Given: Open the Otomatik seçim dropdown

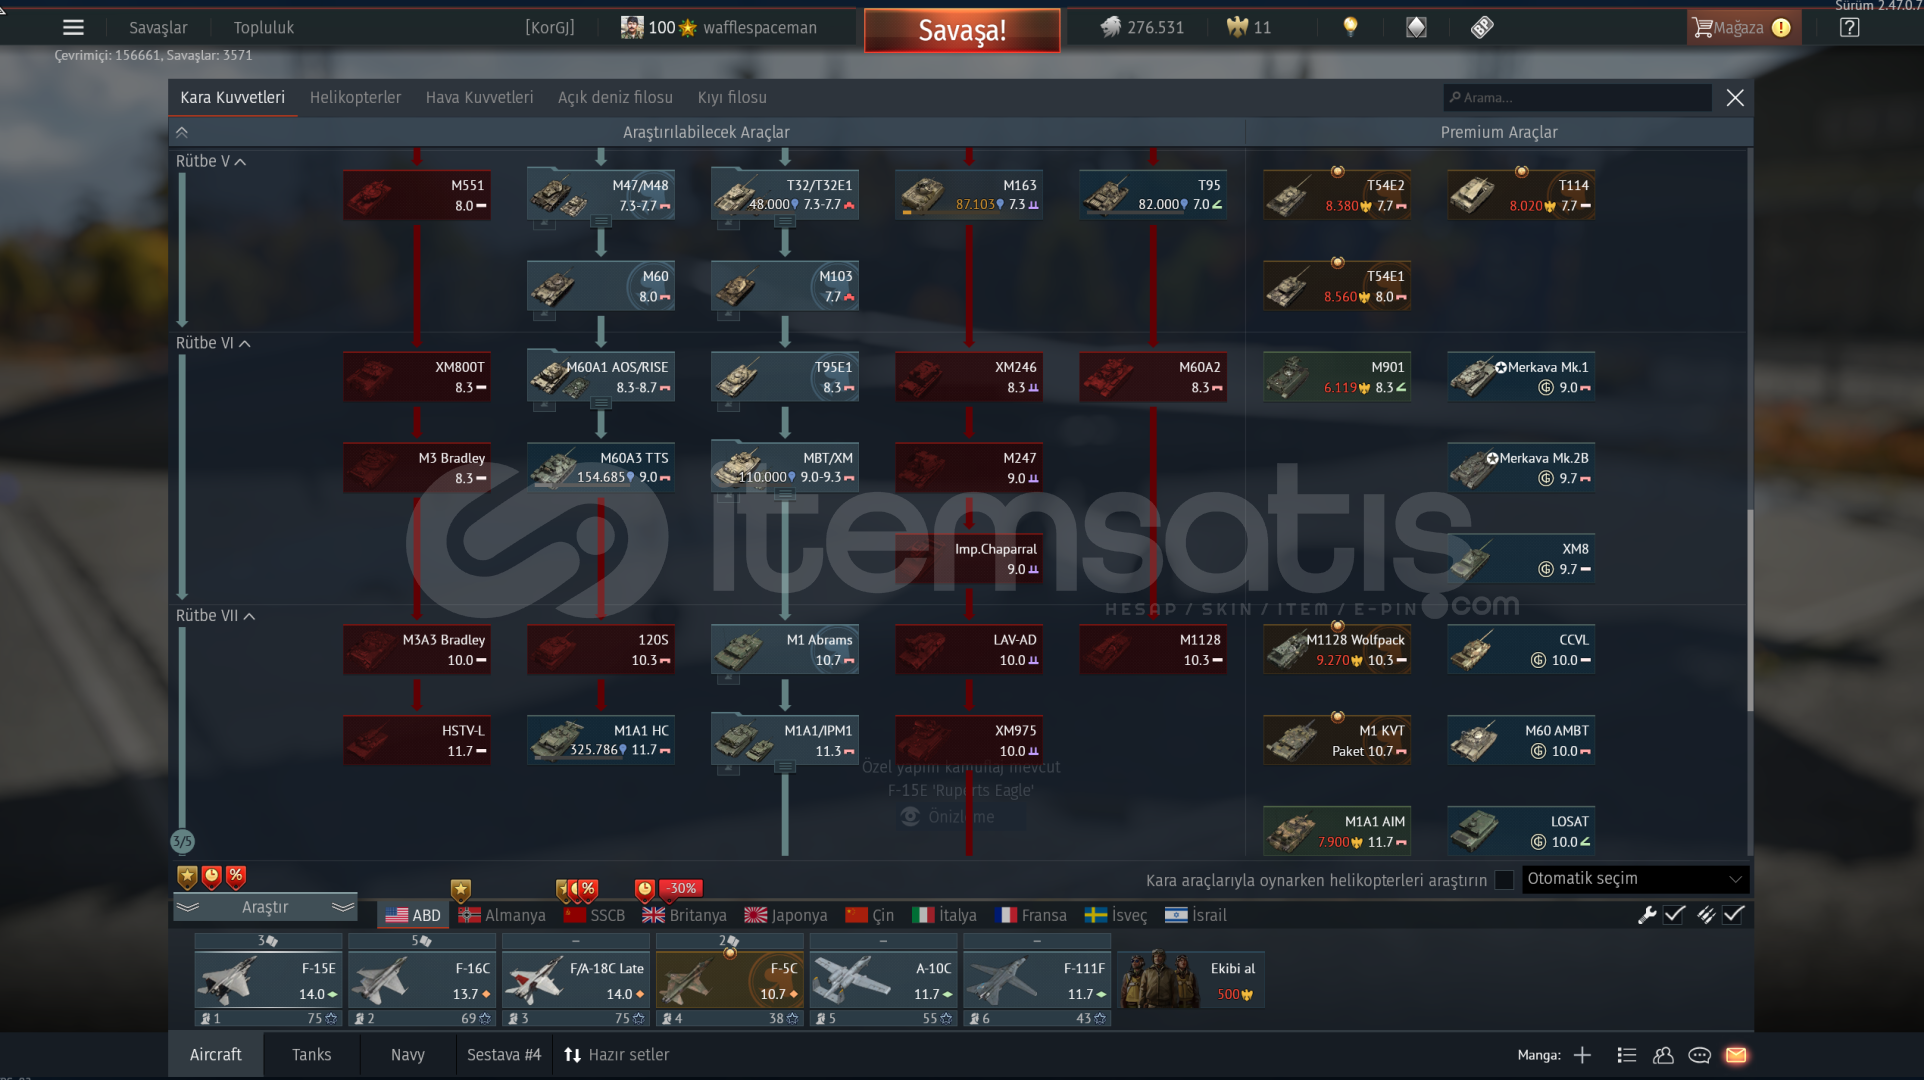Looking at the screenshot, I should [1635, 879].
